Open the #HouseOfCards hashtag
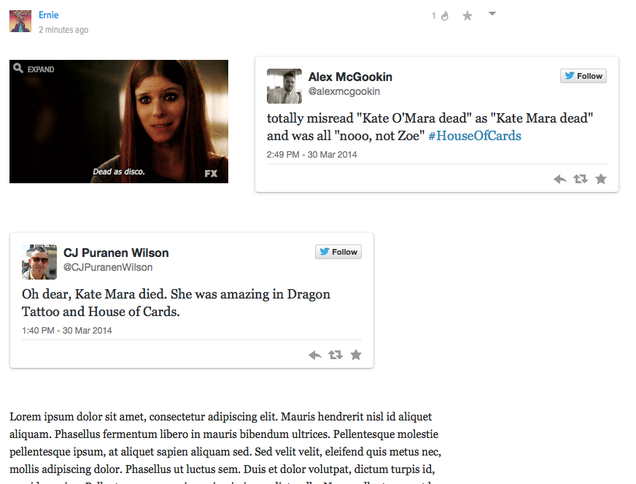 [x=475, y=136]
